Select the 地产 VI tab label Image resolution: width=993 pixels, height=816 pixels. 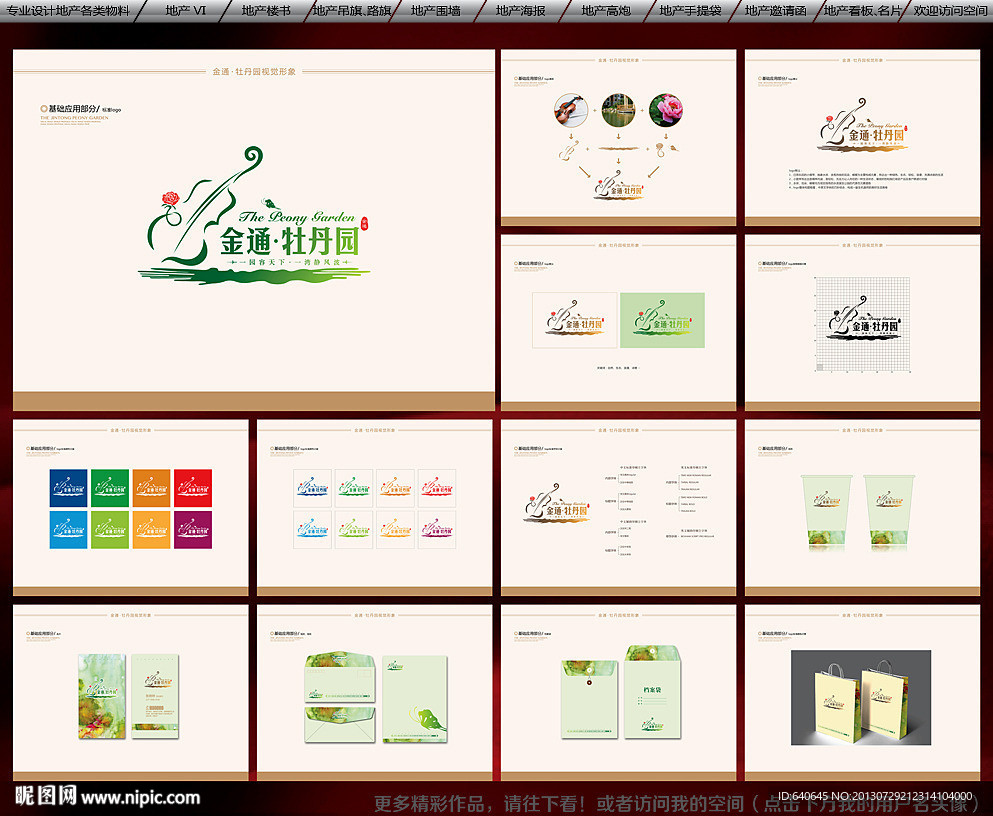[186, 10]
